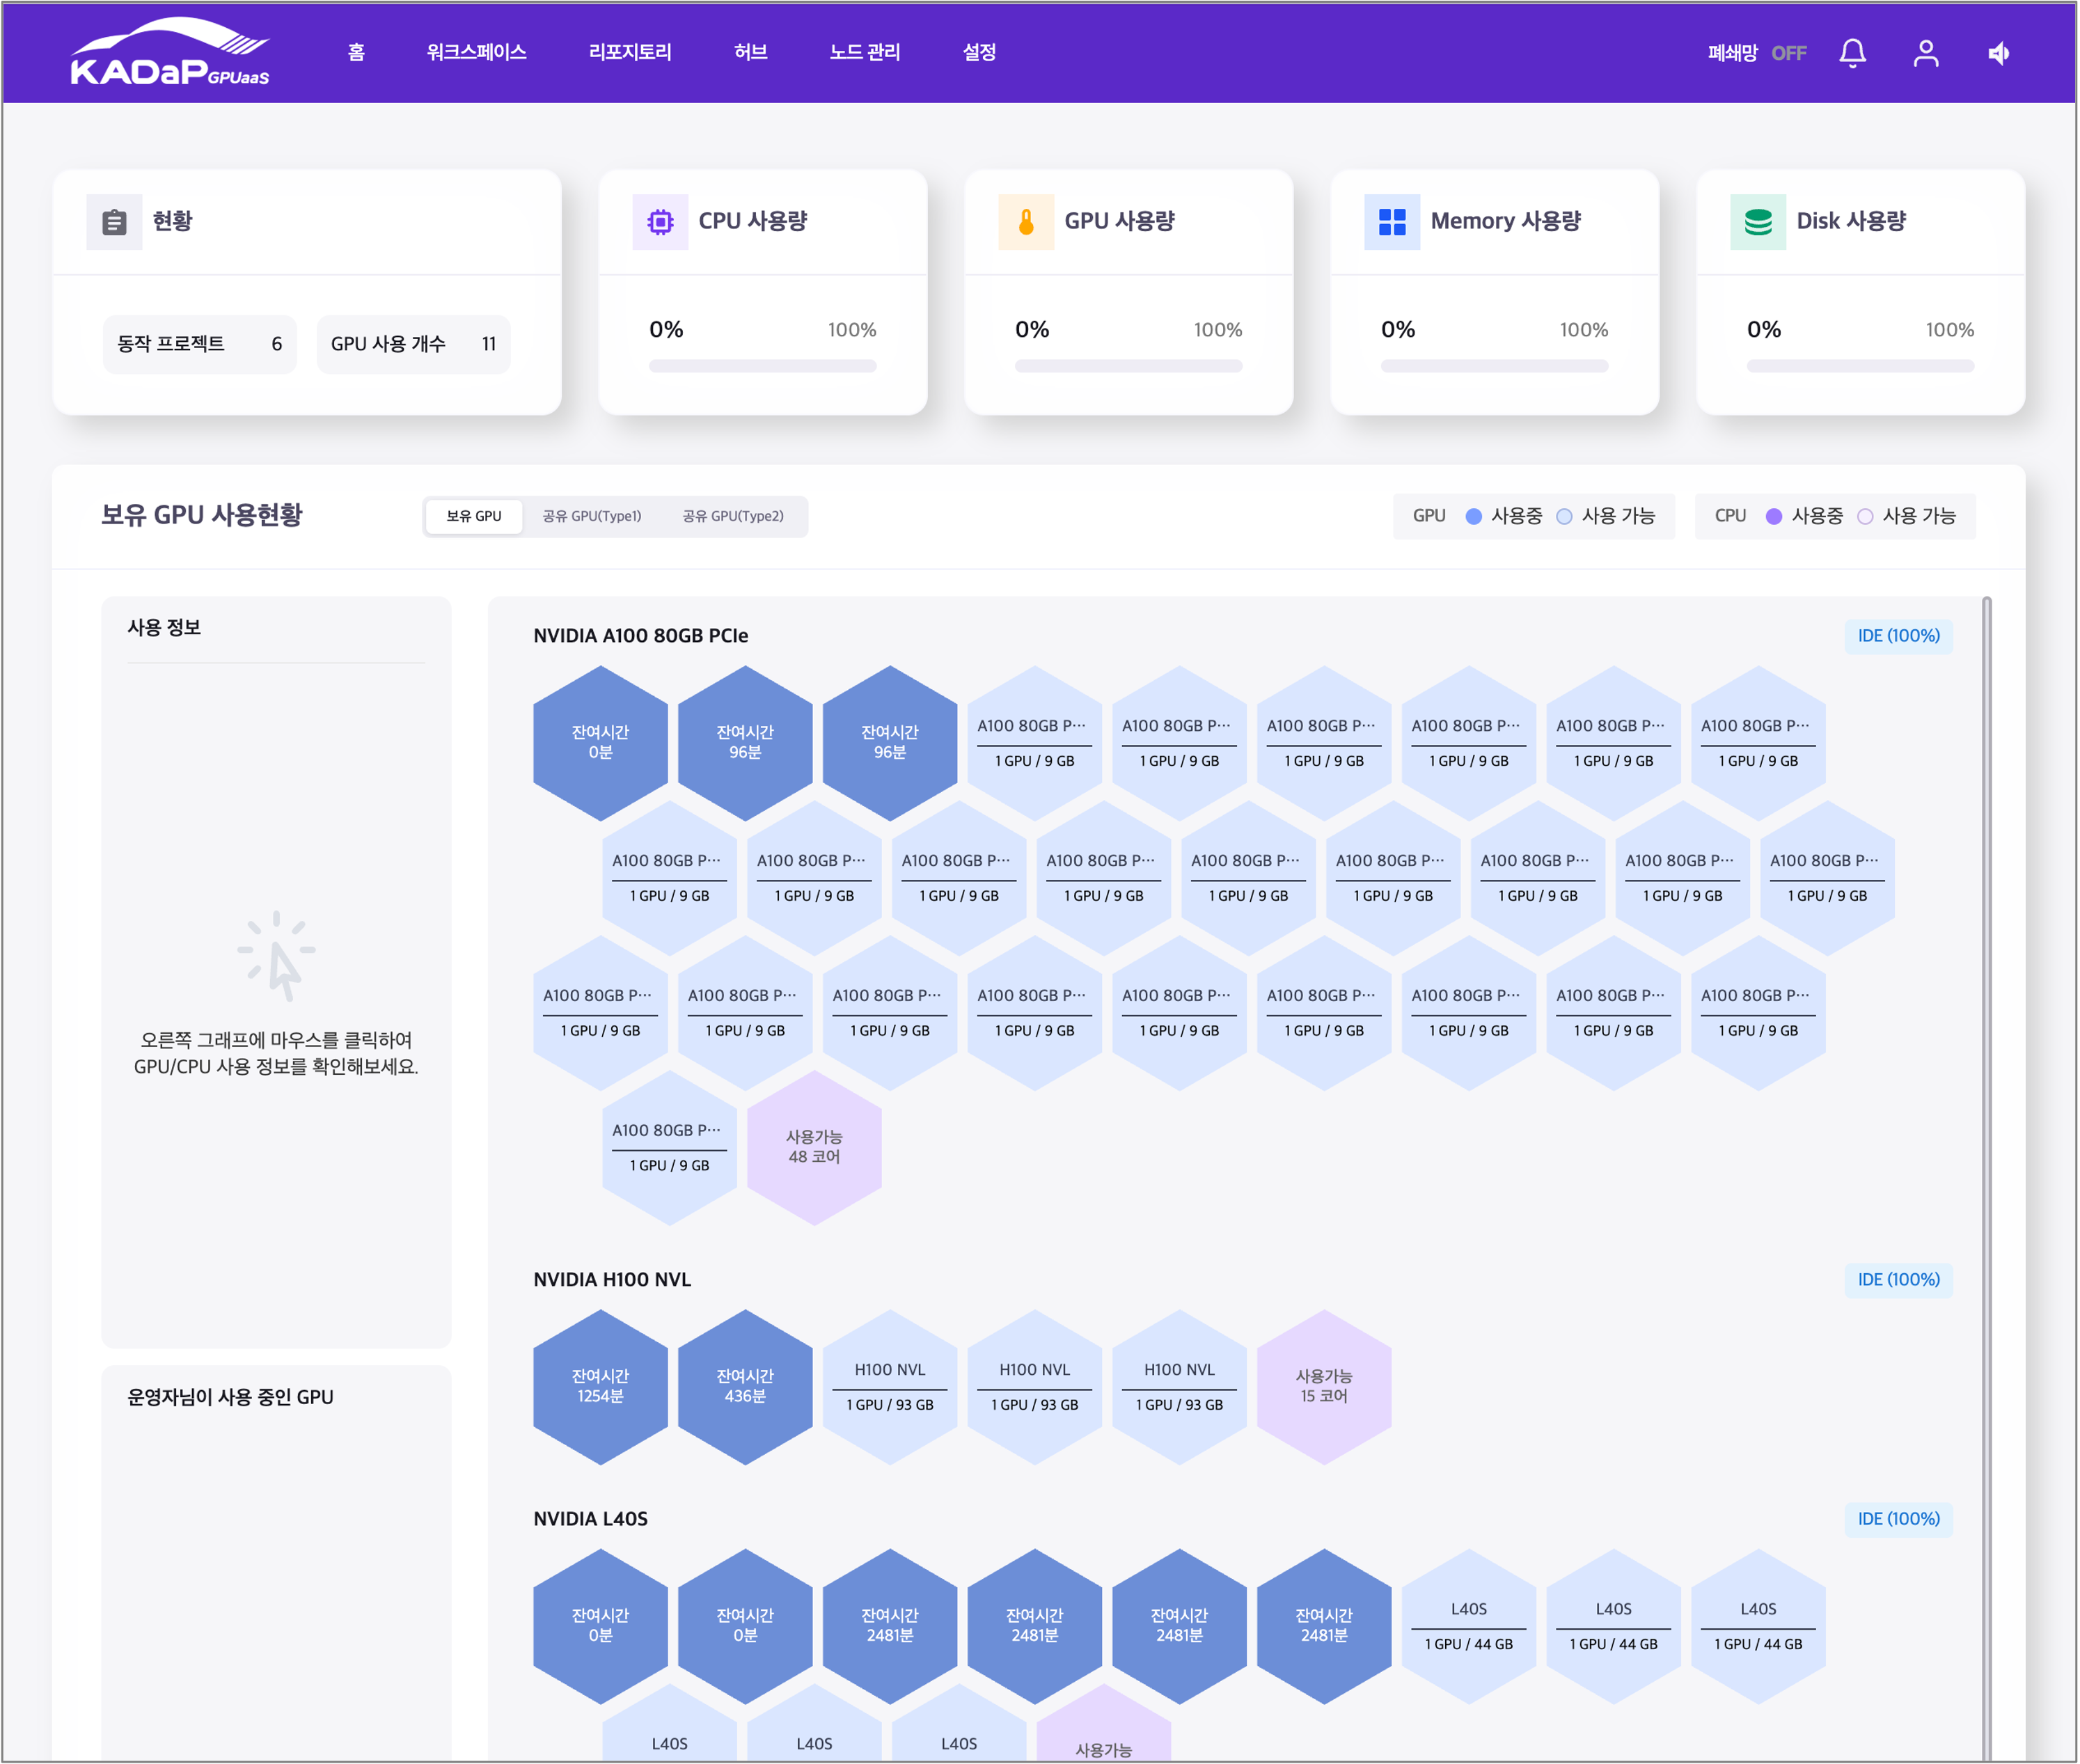Click the announcement speaker icon

1999,53
